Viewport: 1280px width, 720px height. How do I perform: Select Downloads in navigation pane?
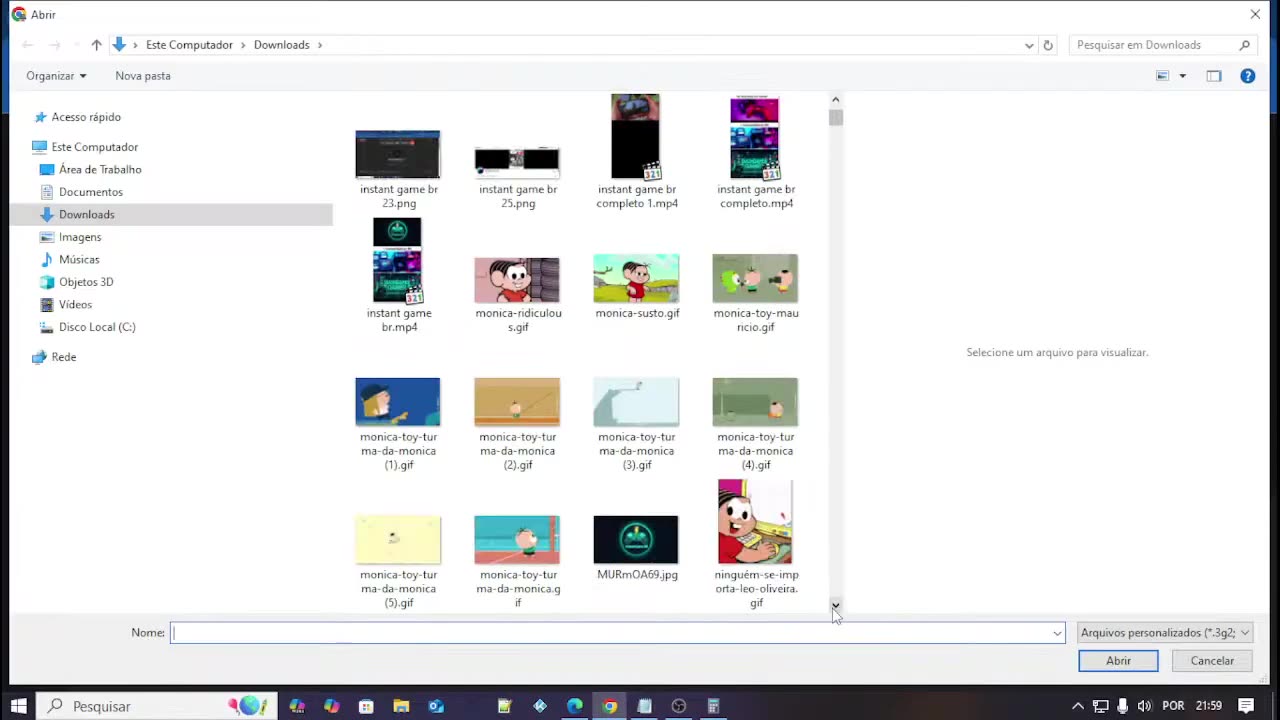coord(86,215)
